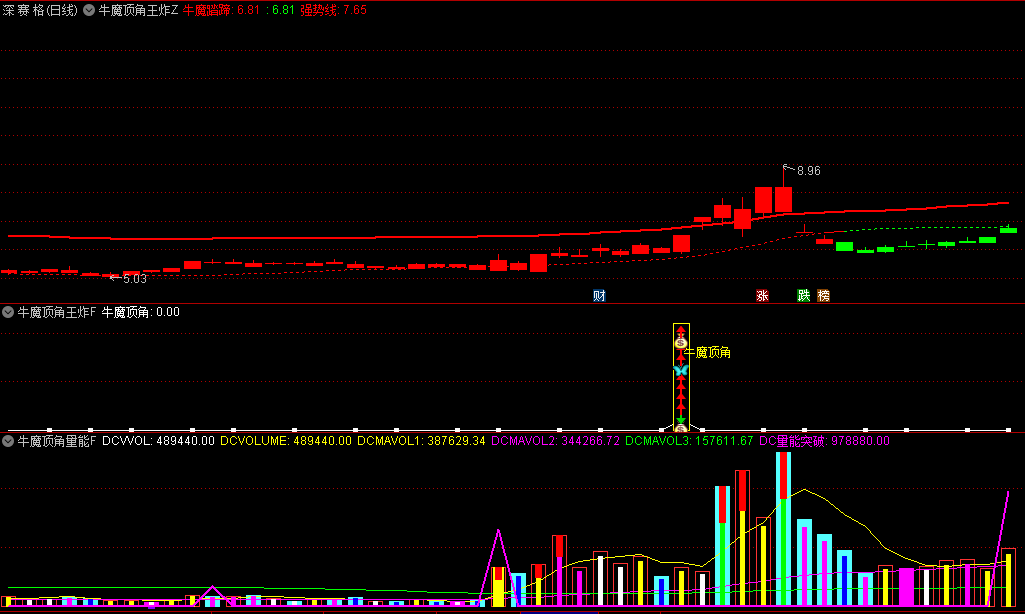Click the tallest volume bar in volume pane
This screenshot has width=1025, height=614.
point(783,528)
